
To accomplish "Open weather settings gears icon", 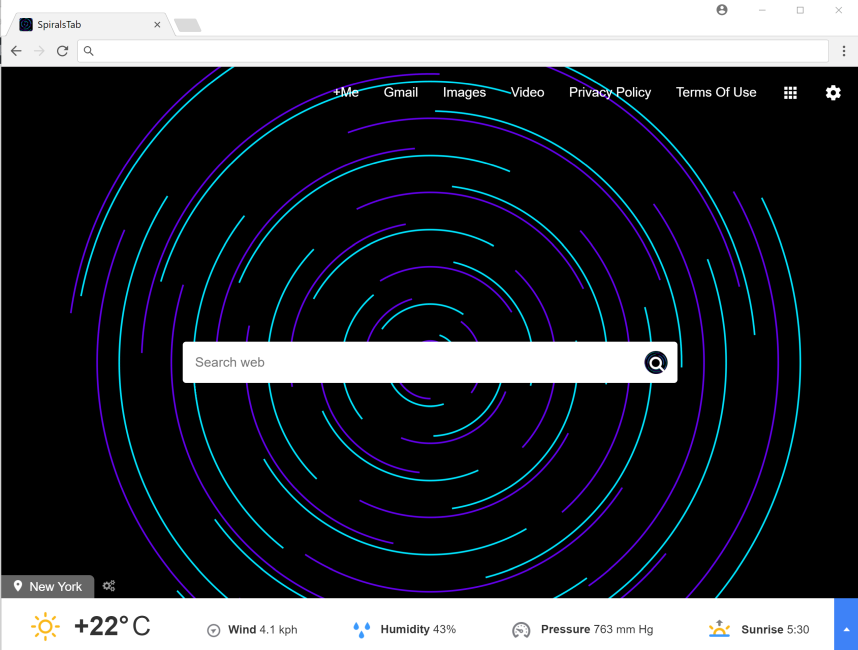I will pos(109,586).
